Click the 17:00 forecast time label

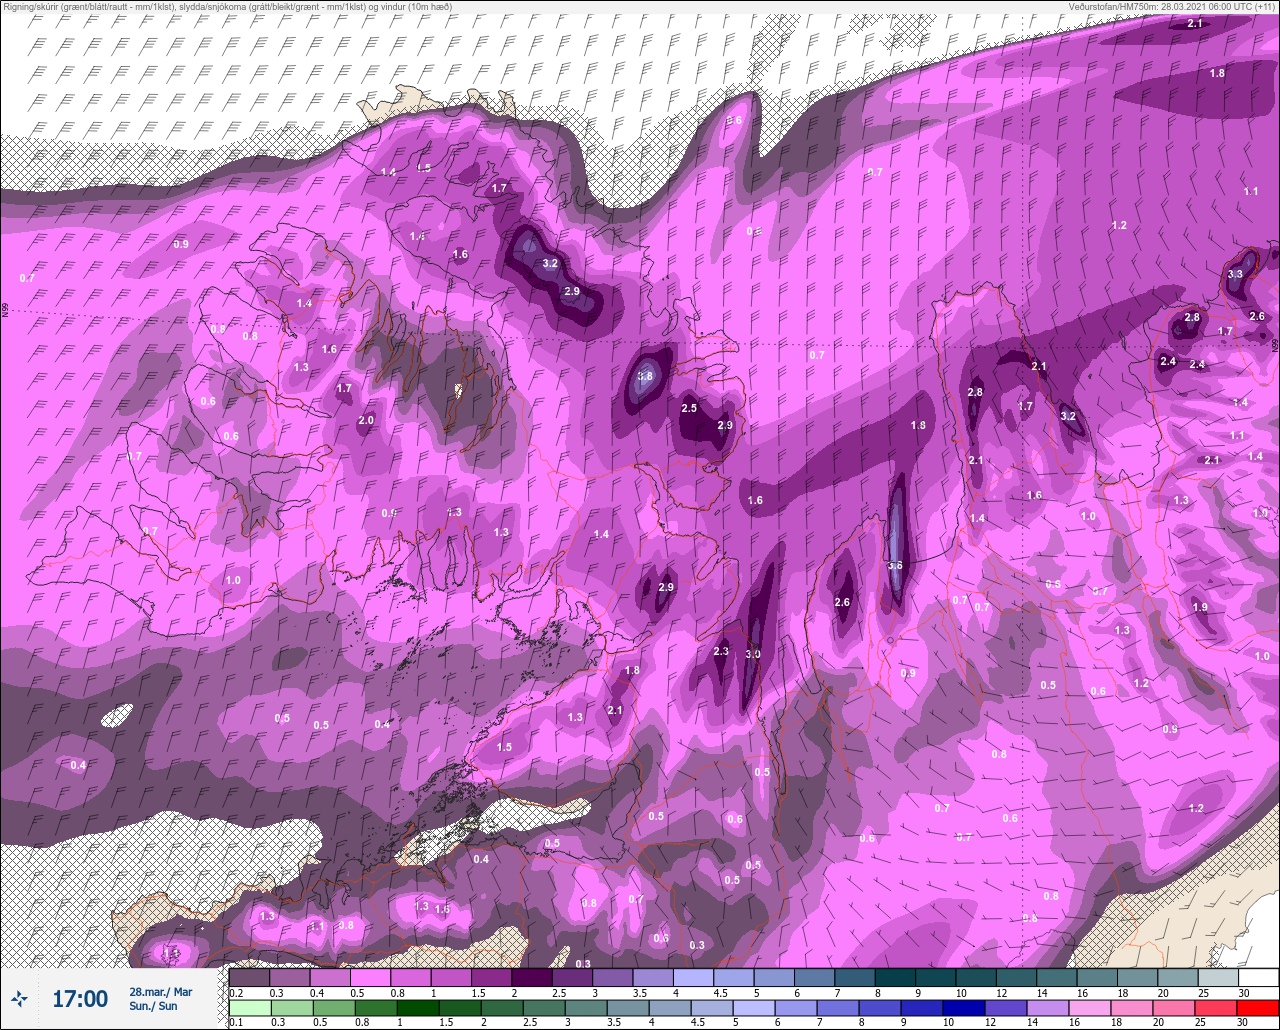(x=79, y=999)
